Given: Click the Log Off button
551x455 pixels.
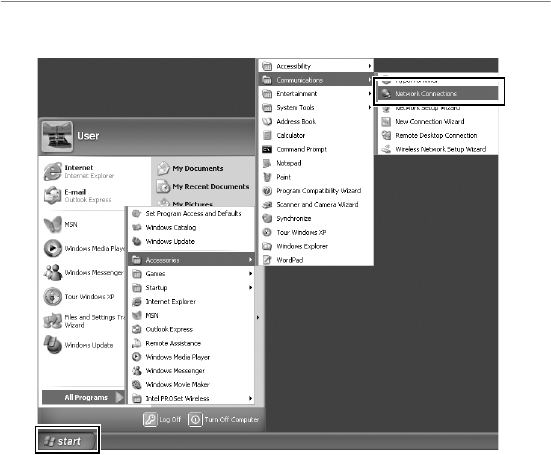Looking at the screenshot, I should point(162,420).
